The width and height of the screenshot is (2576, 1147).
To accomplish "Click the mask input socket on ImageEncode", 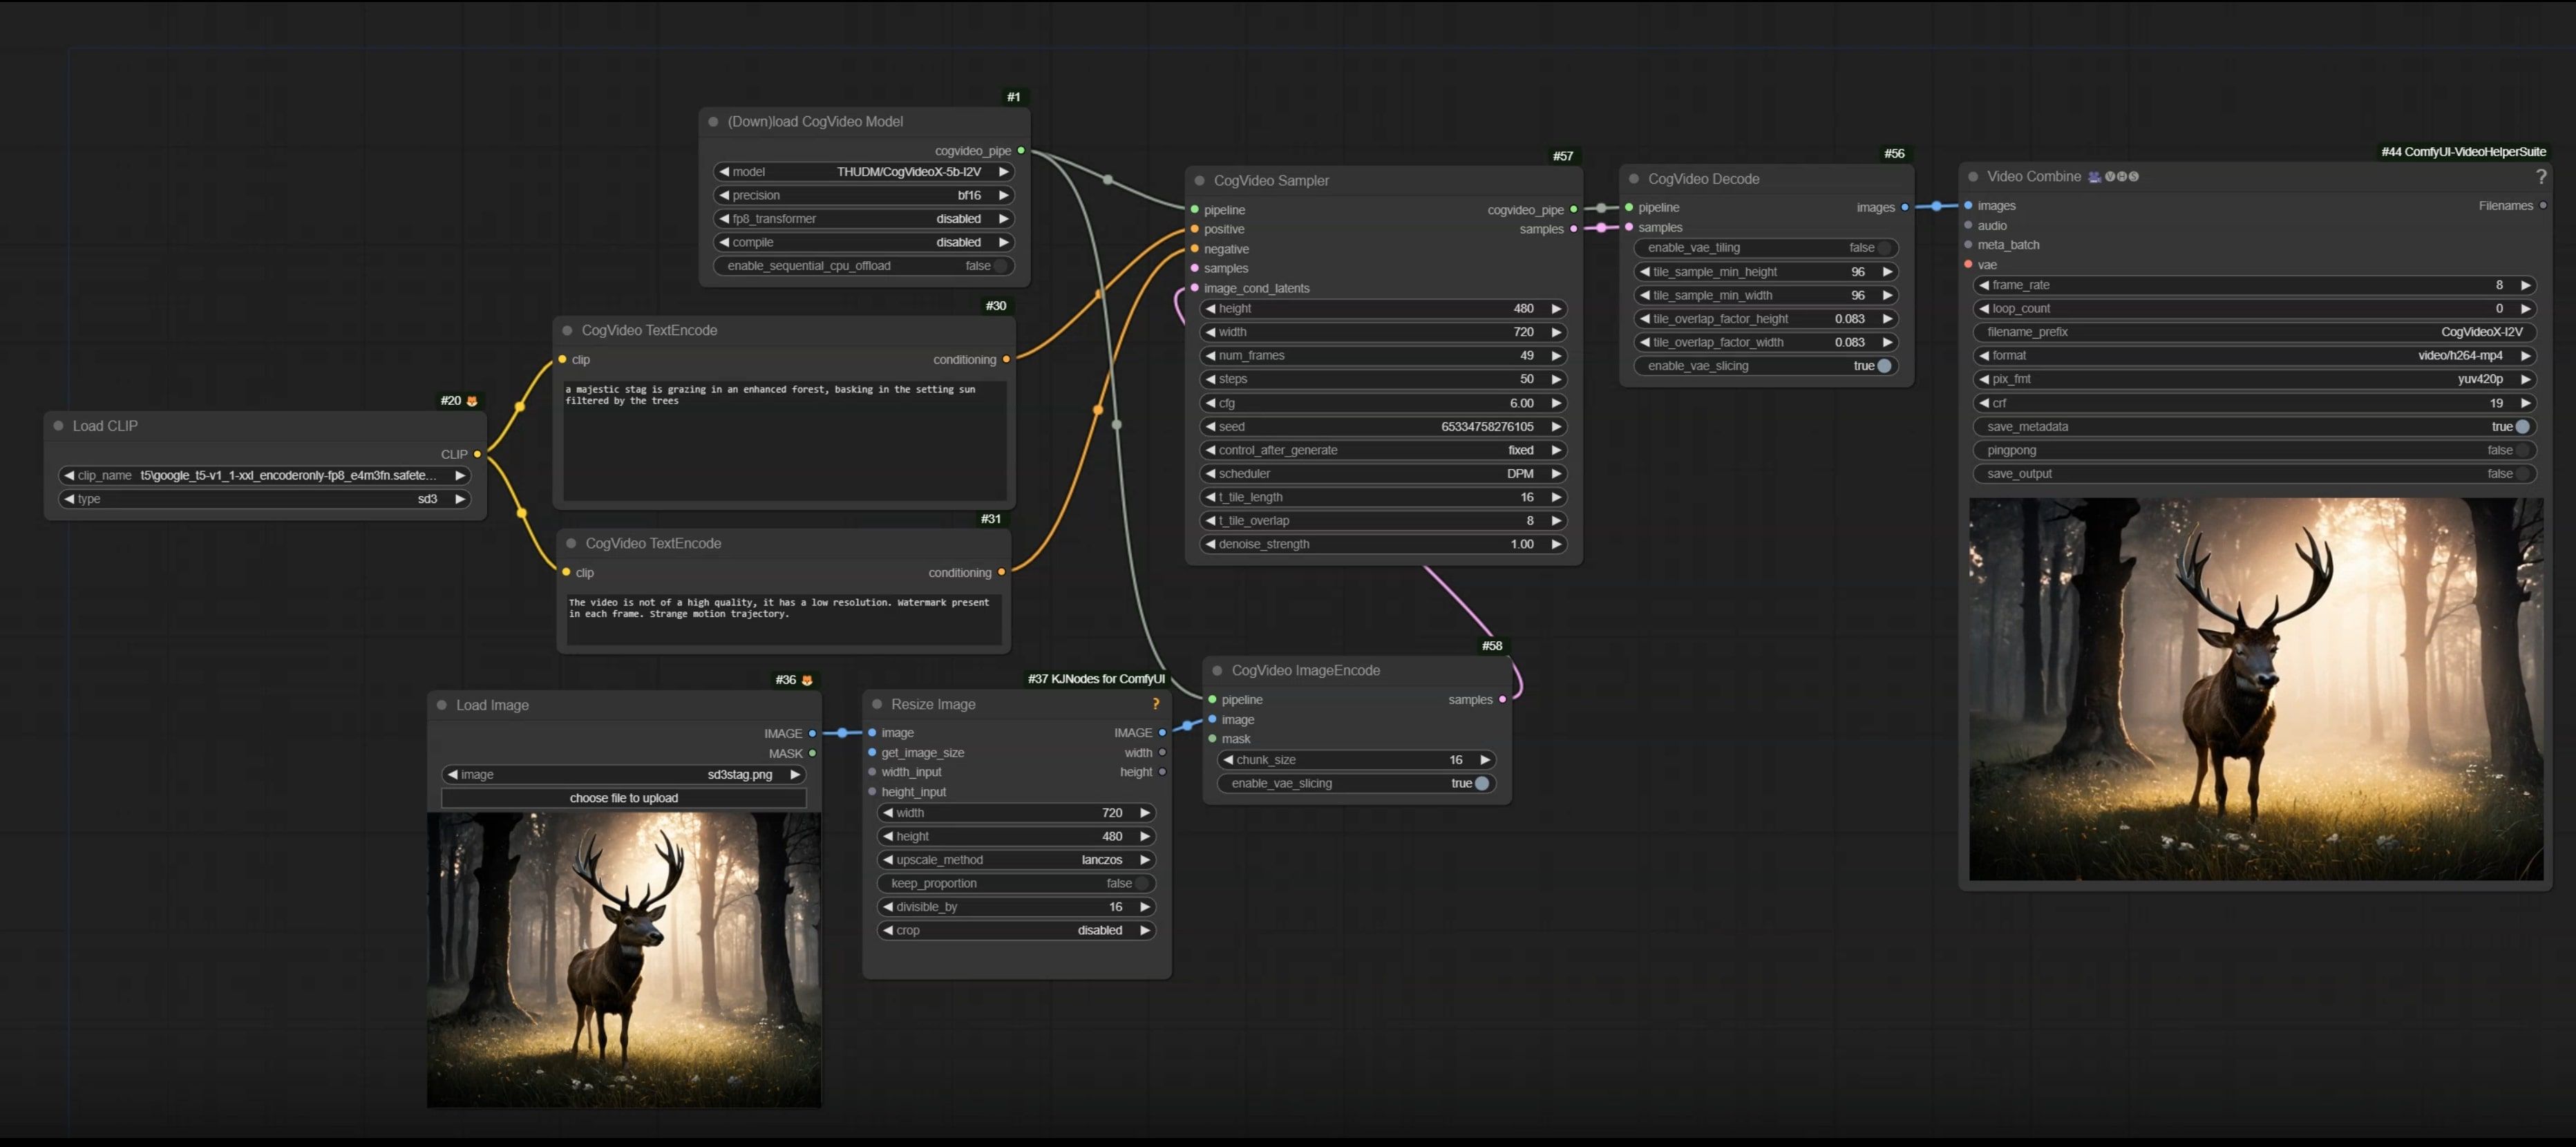I will (1213, 739).
